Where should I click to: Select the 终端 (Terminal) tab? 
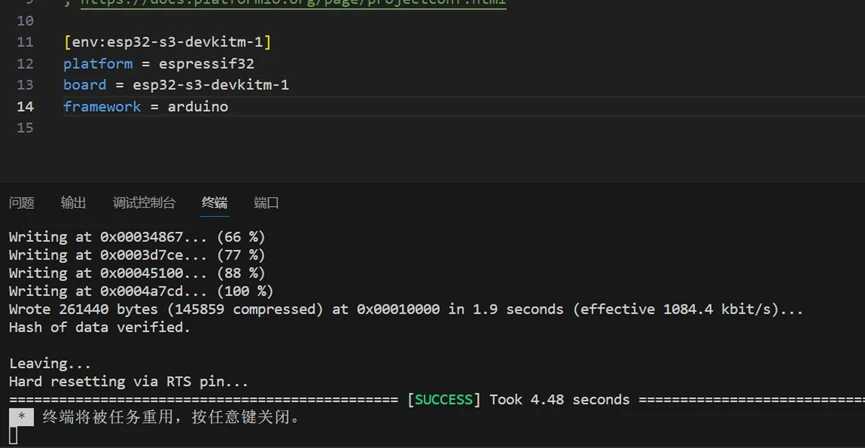click(x=215, y=203)
